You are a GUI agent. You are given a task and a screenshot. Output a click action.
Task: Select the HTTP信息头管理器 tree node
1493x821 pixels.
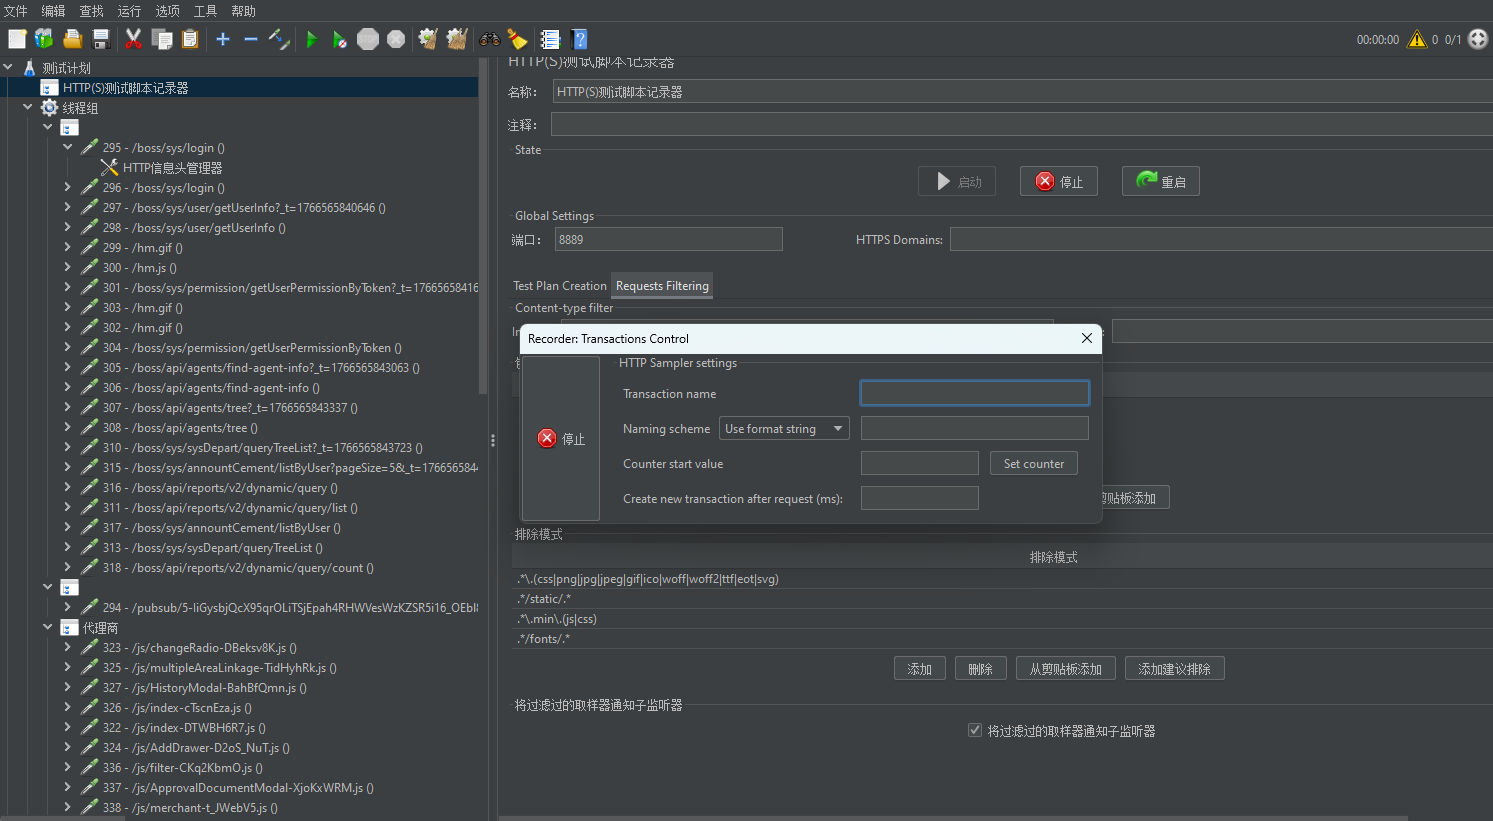(172, 168)
